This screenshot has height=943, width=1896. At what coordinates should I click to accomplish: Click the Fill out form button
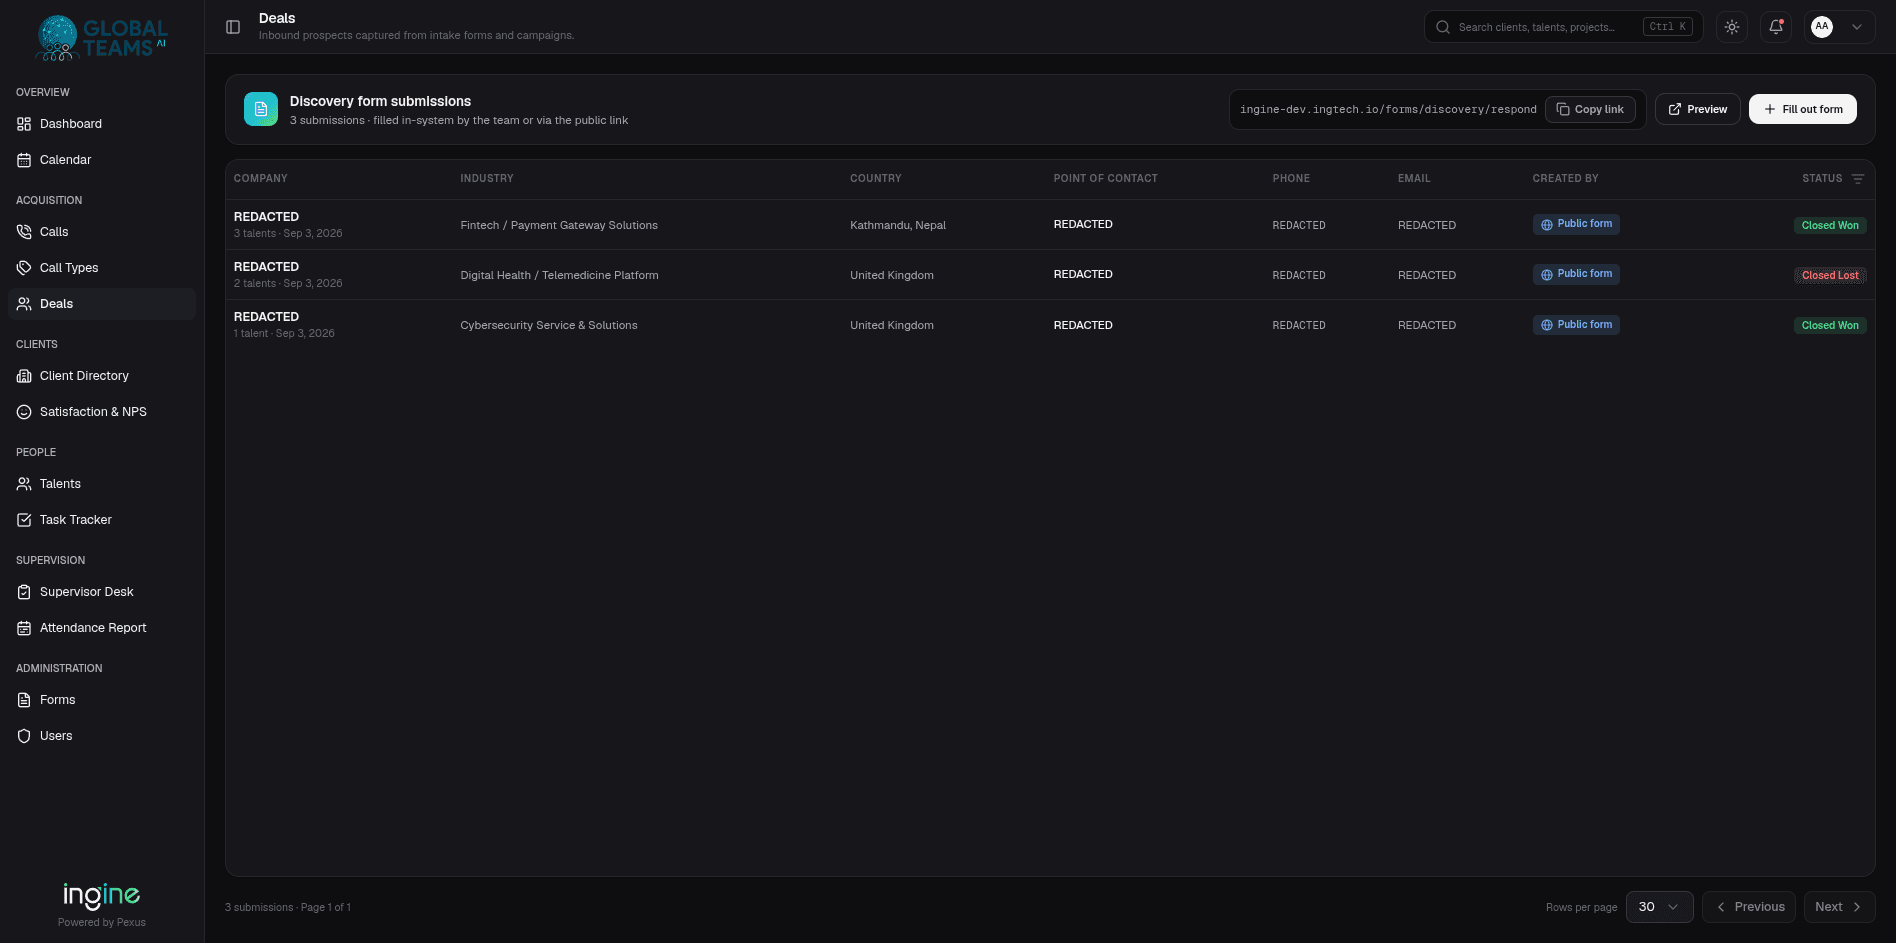click(1802, 109)
